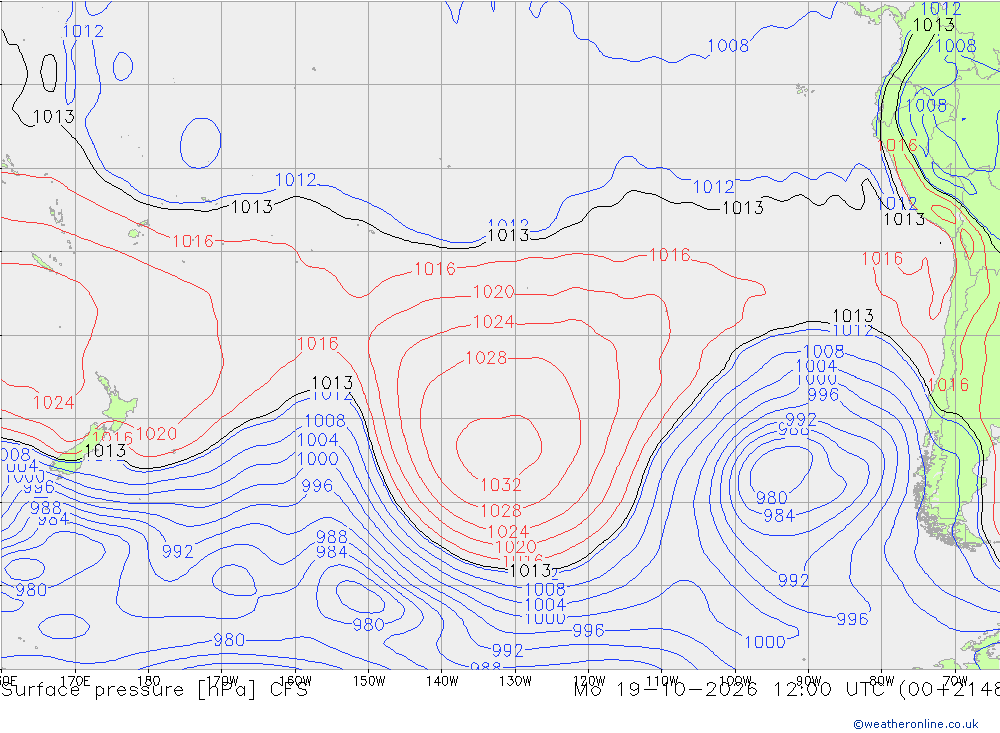
Task: Click the blue 1004 label directly below 1008 near 90W
Action: point(816,366)
